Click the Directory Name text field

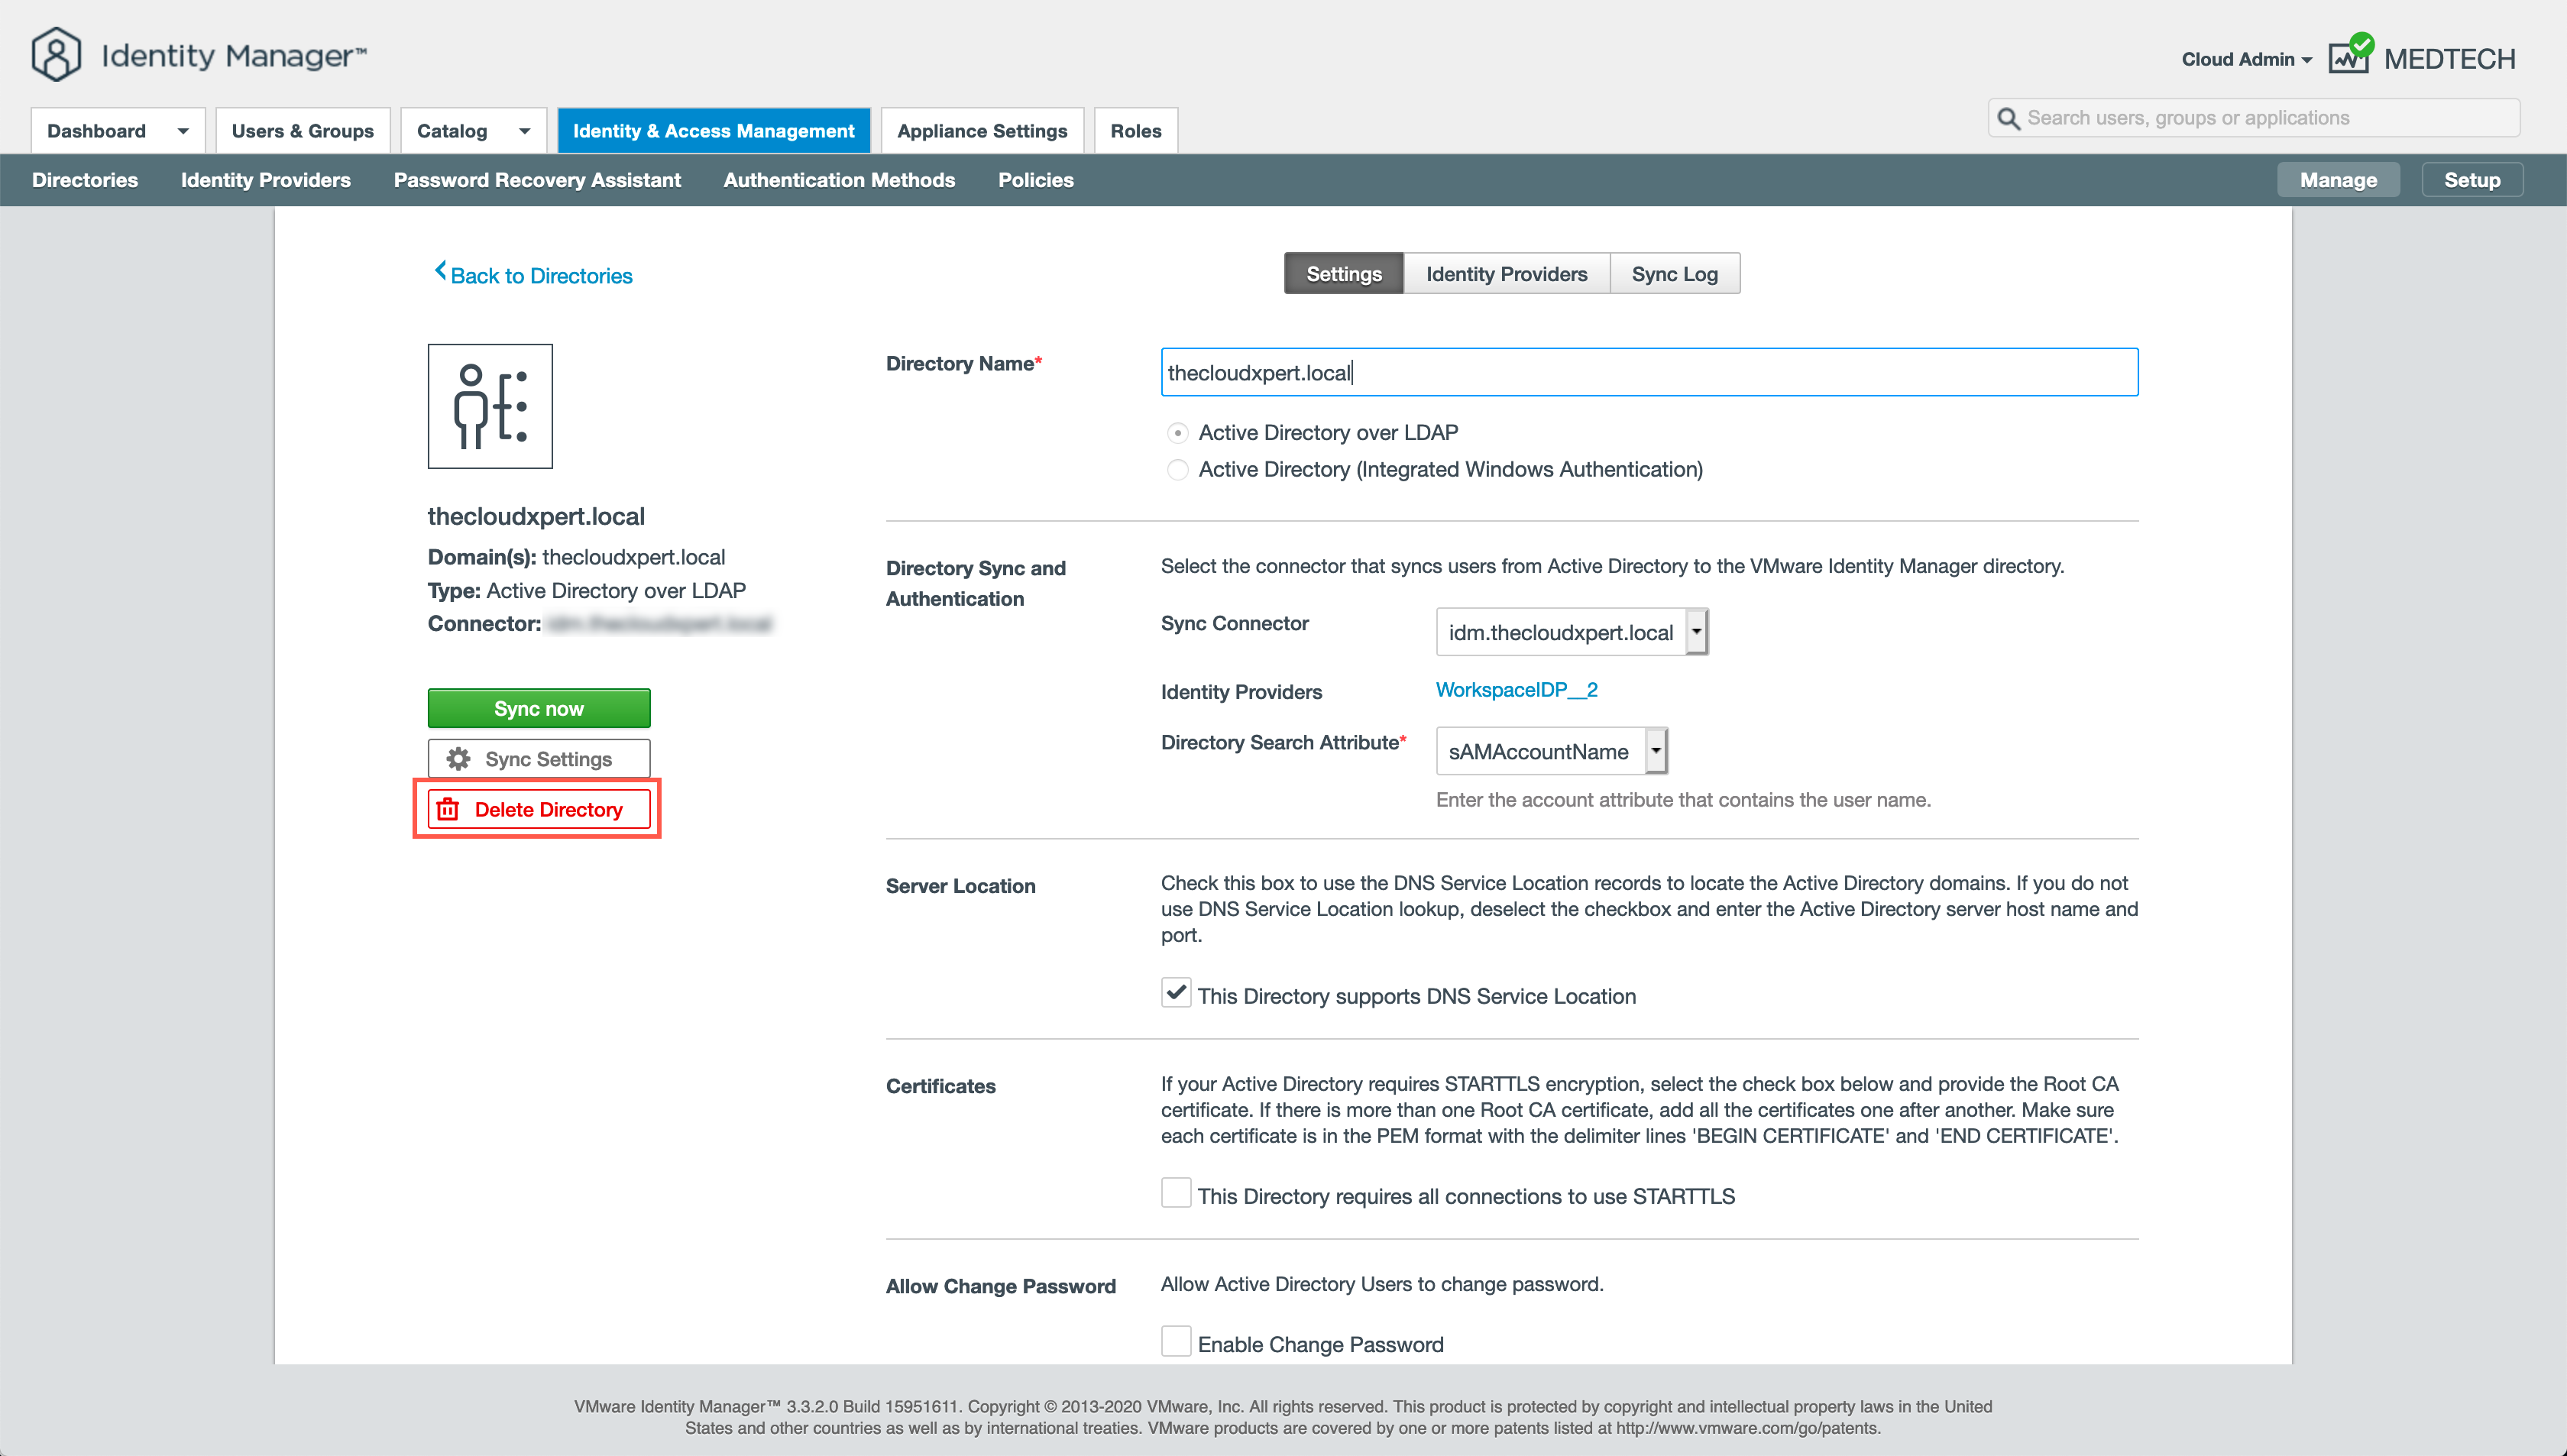[1648, 373]
